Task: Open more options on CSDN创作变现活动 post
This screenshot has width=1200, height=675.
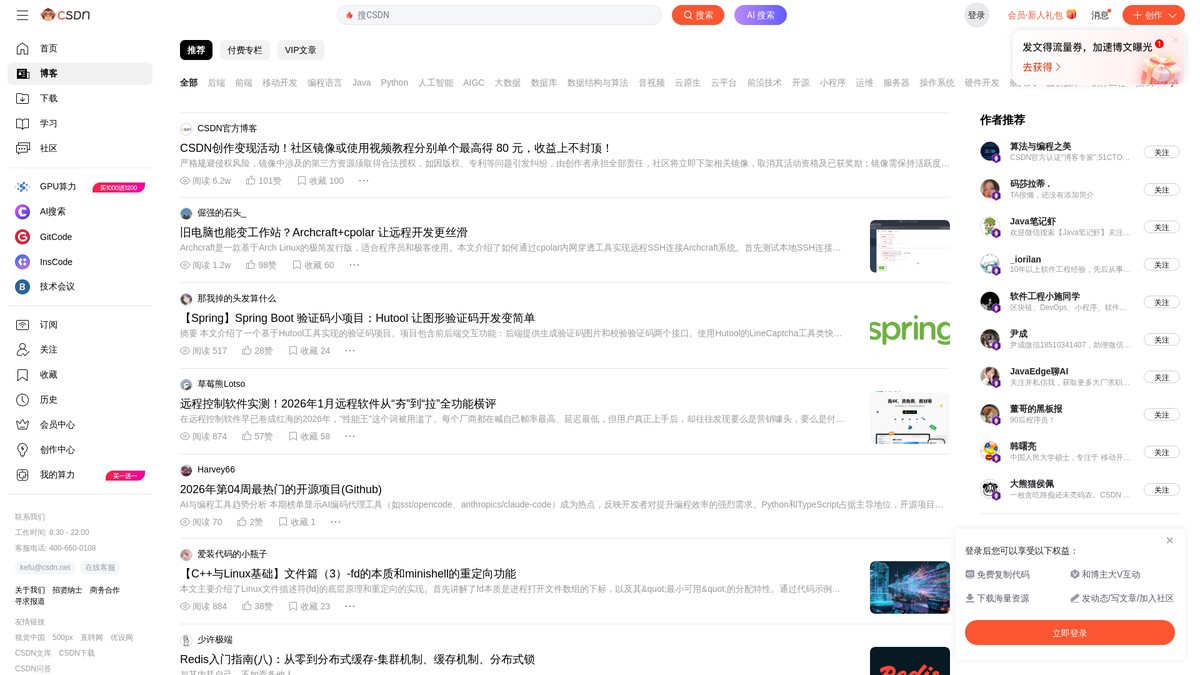Action: (363, 181)
